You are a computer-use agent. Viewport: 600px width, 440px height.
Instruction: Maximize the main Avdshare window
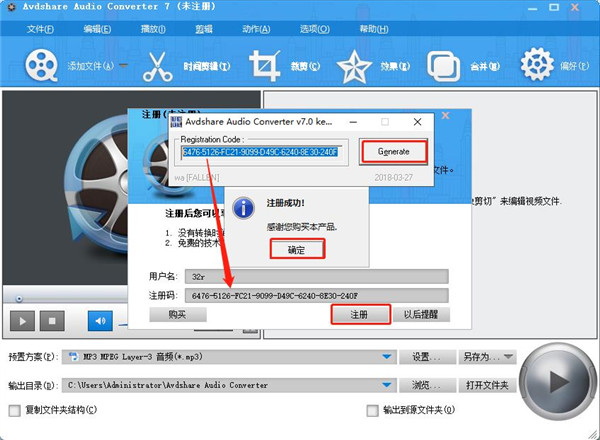pyautogui.click(x=554, y=7)
